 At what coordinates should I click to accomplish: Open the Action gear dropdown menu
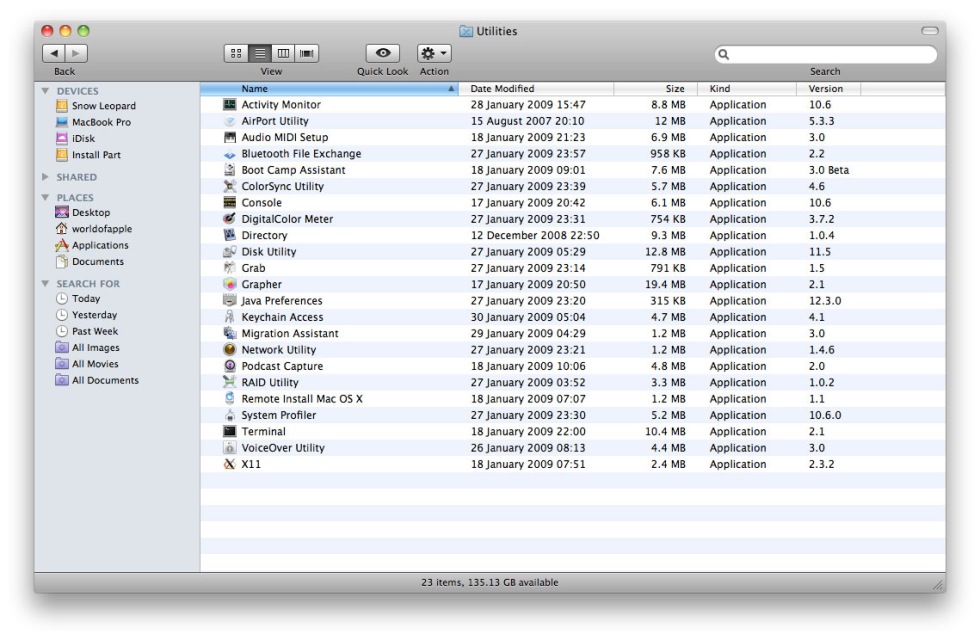point(434,54)
